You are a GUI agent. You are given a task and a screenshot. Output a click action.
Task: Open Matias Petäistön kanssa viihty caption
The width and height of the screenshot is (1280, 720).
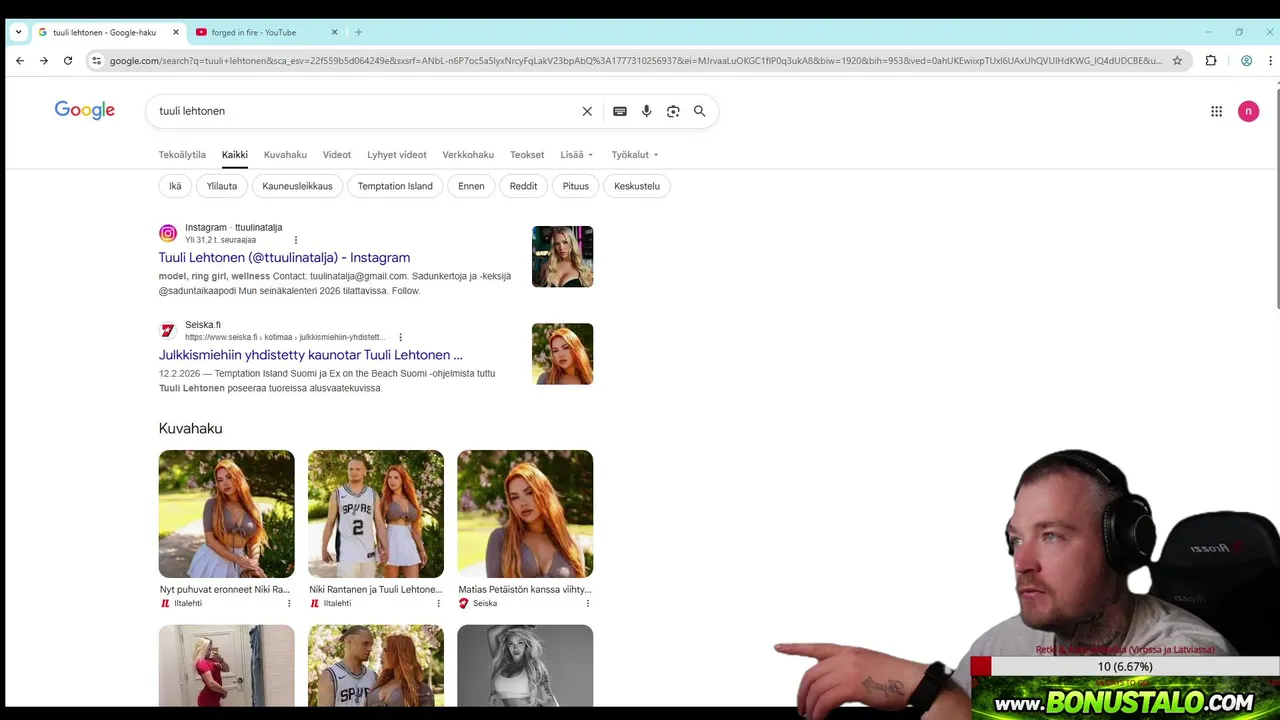click(525, 590)
